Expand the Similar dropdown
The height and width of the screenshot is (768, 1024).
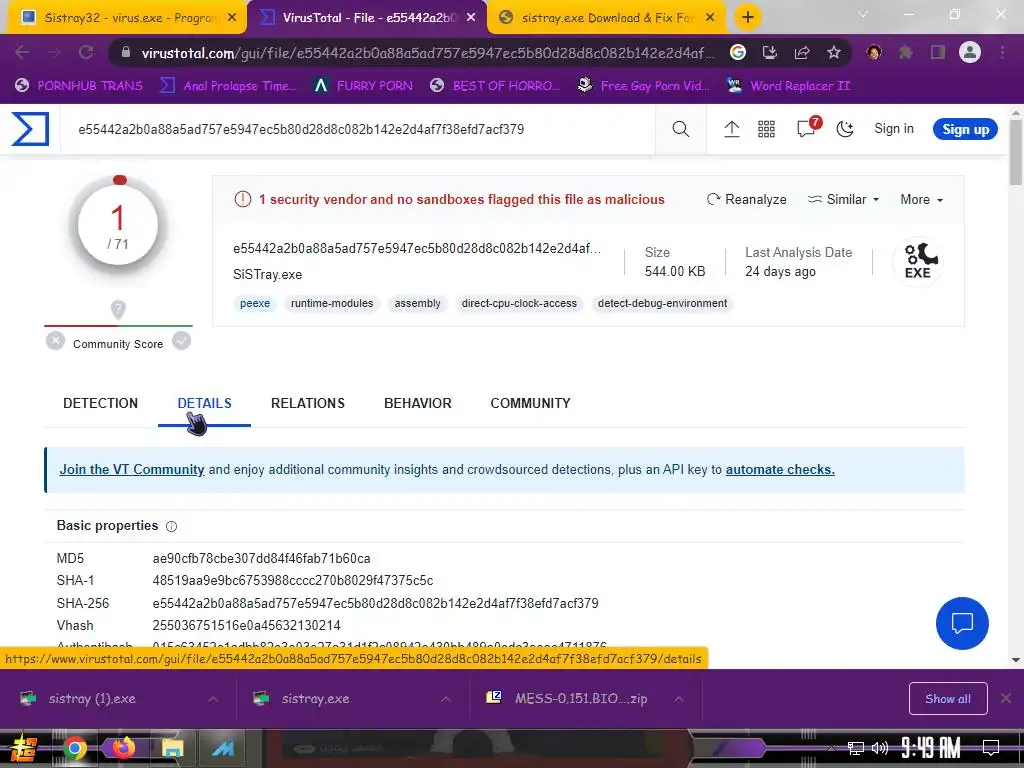(843, 199)
